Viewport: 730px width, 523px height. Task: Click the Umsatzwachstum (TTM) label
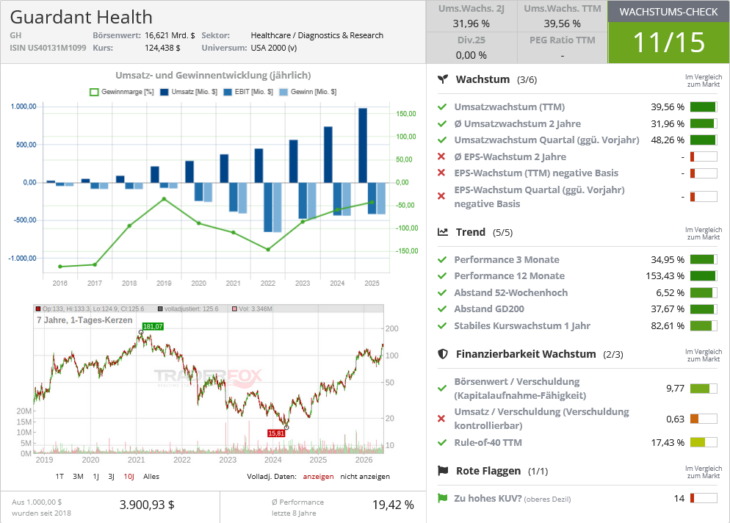509,107
